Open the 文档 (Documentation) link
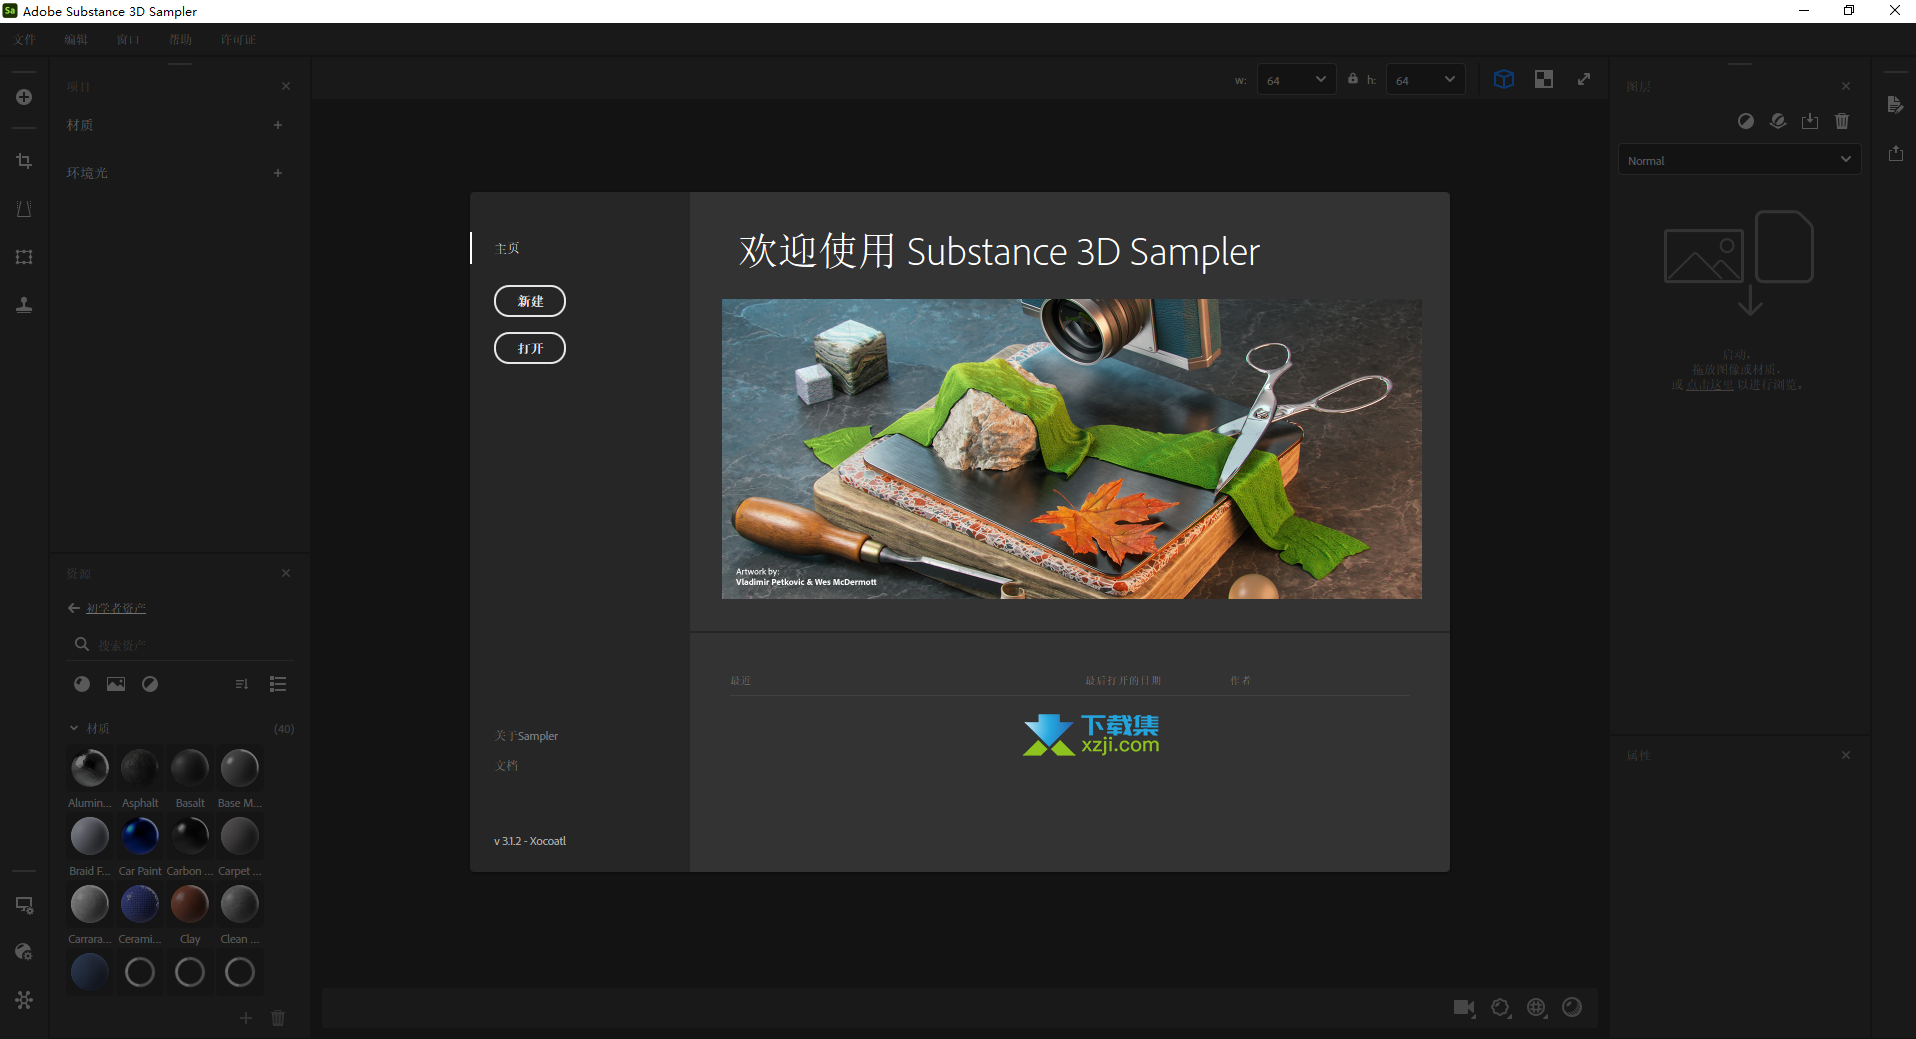The height and width of the screenshot is (1039, 1916). coord(506,765)
